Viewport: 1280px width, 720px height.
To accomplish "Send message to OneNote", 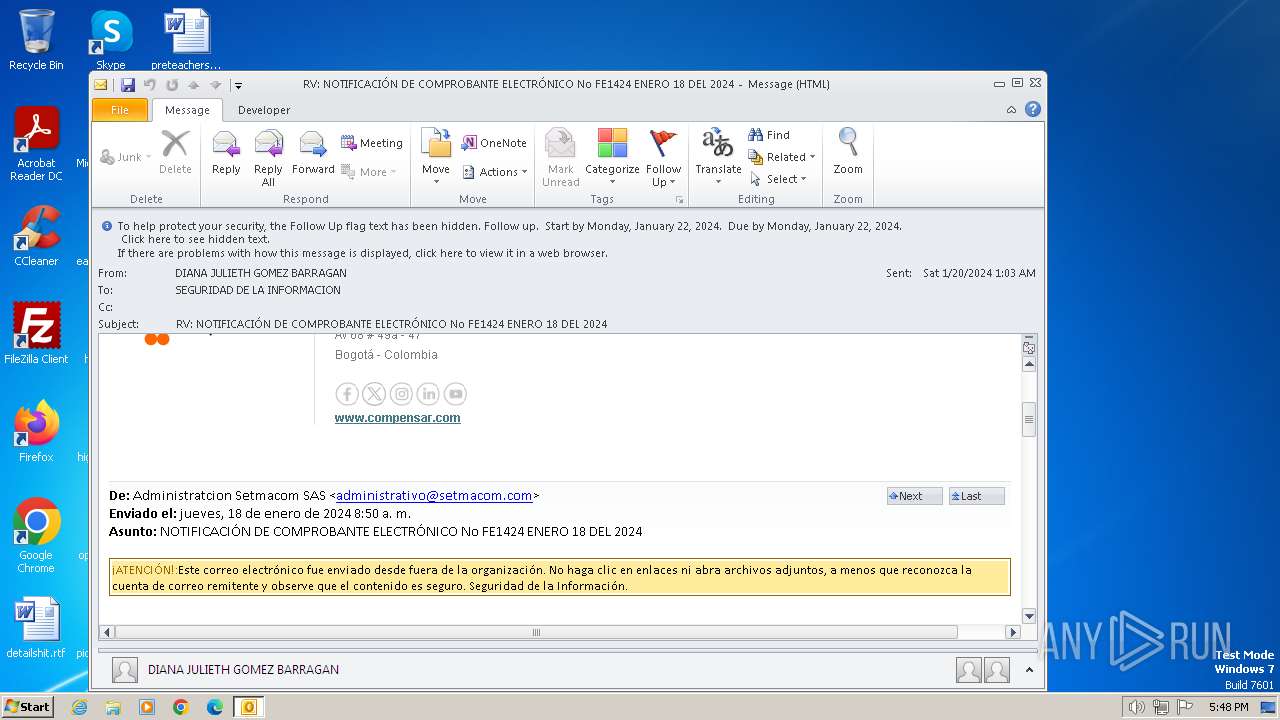I will pyautogui.click(x=494, y=143).
